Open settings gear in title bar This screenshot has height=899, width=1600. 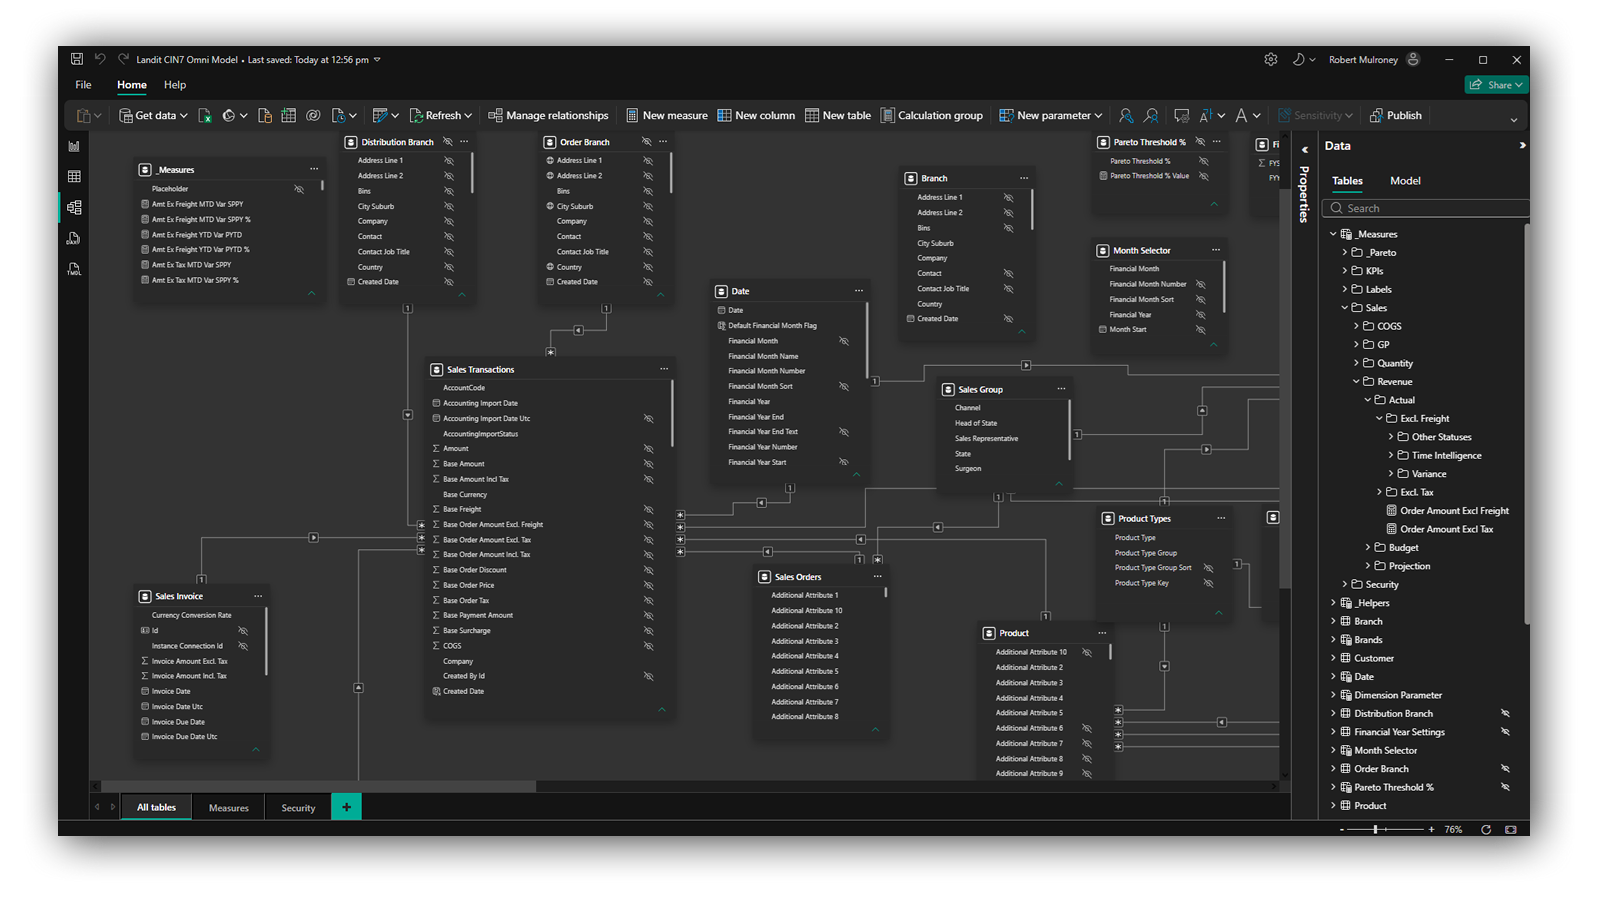click(1271, 59)
